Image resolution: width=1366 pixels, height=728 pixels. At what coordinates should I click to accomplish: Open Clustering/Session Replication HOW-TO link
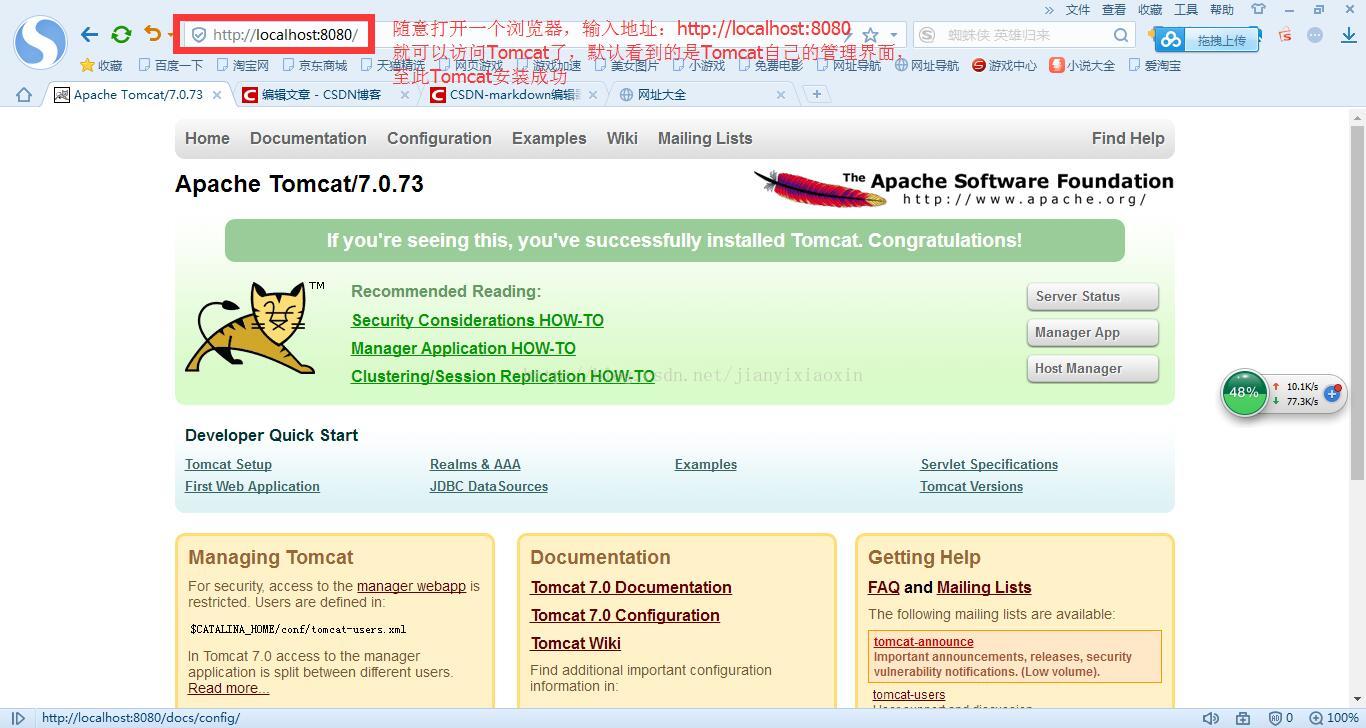503,376
